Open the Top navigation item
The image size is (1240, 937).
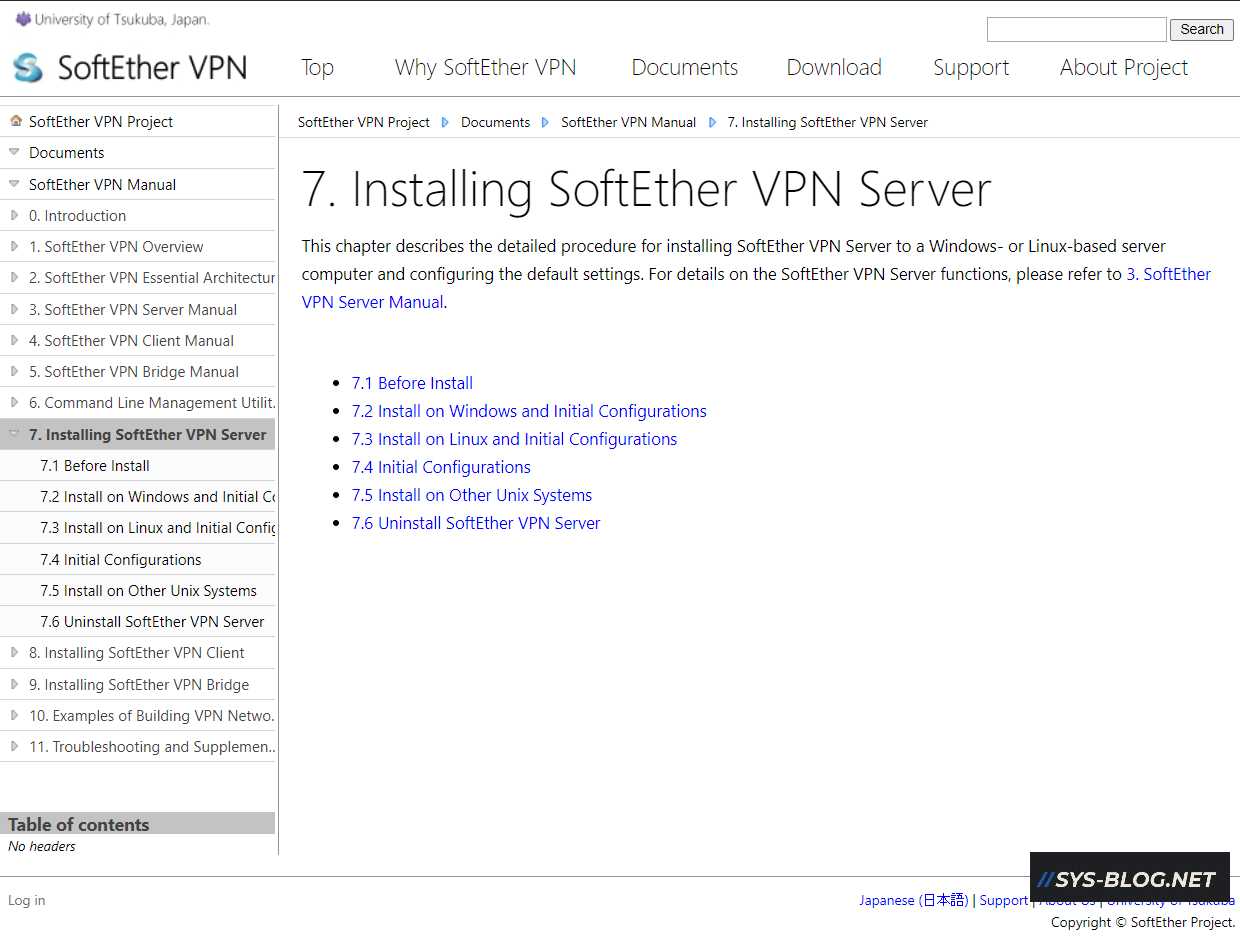point(317,67)
